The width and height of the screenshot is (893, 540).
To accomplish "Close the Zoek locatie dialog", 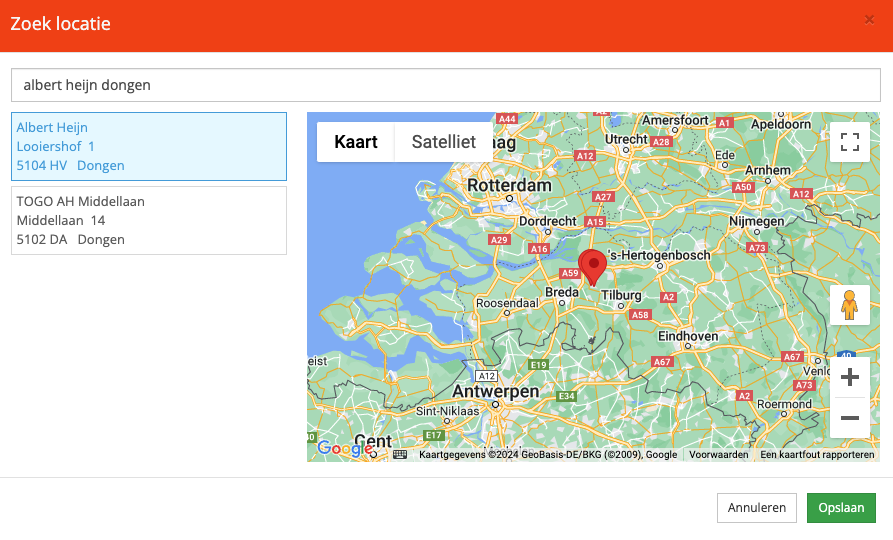I will (x=869, y=20).
